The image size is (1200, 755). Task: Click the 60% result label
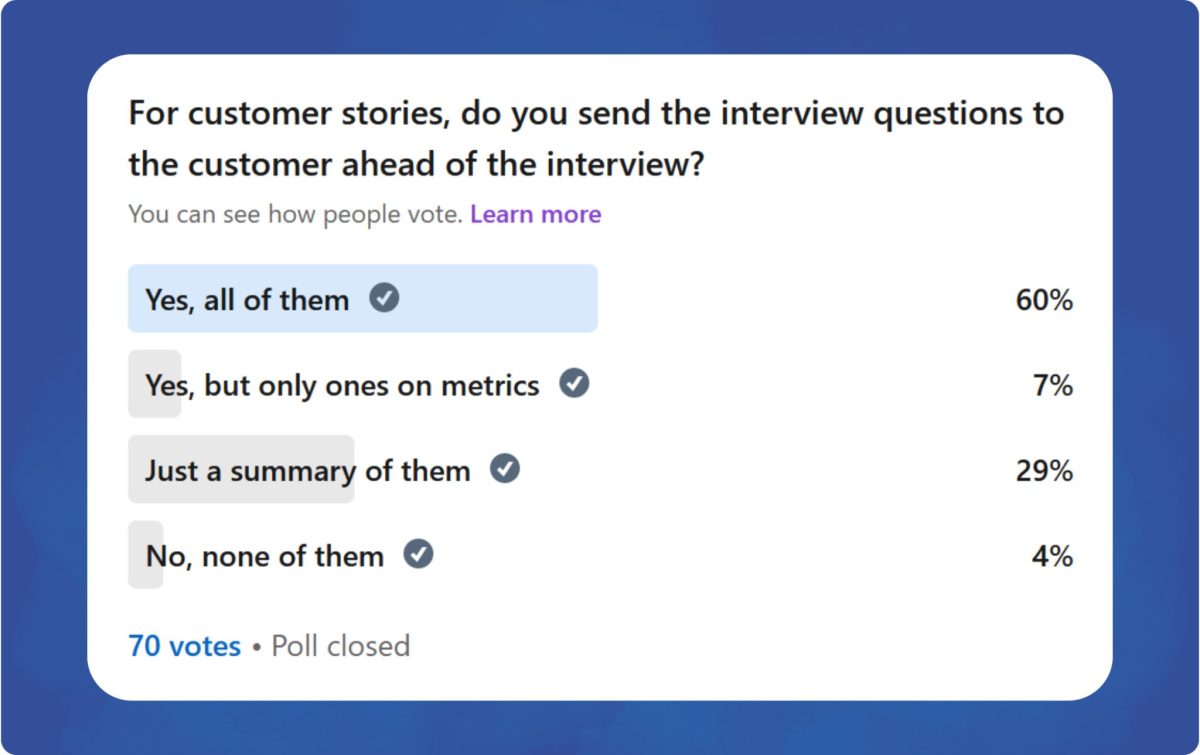tap(1046, 298)
